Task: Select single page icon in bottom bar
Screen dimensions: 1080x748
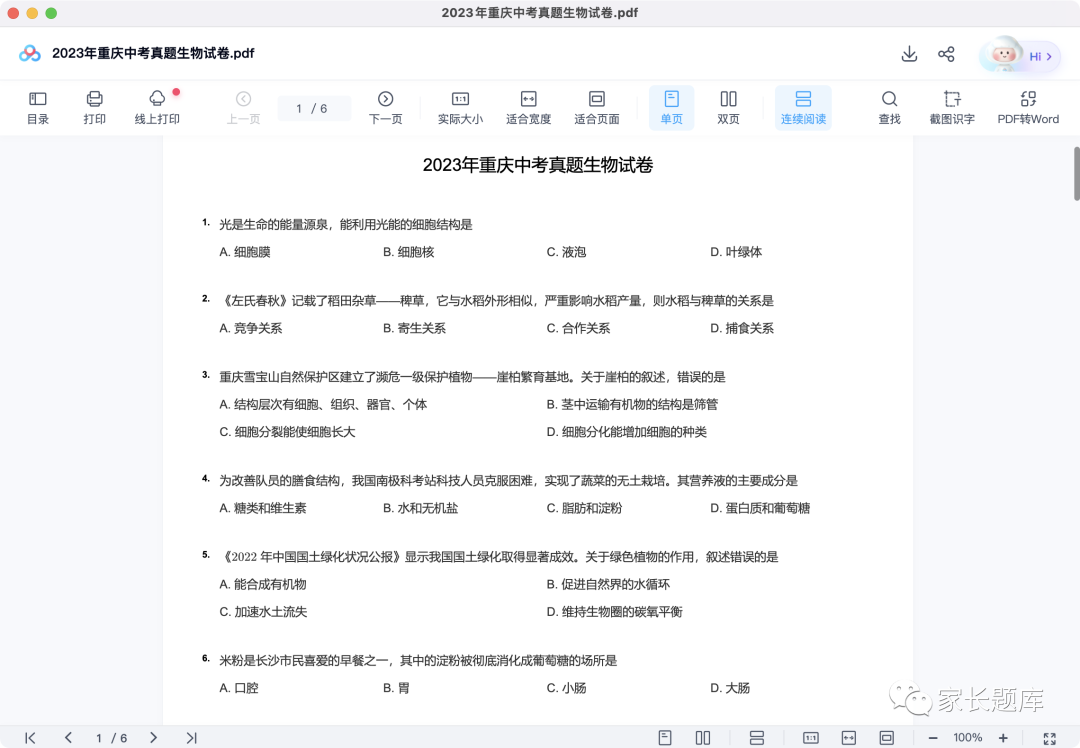Action: click(665, 738)
